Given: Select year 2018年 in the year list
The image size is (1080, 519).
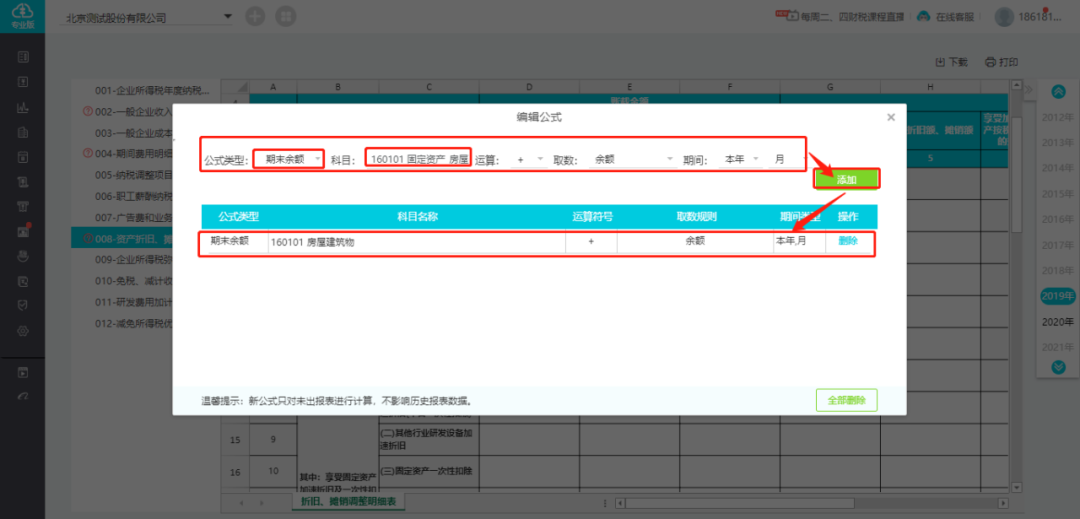Looking at the screenshot, I should 1058,271.
